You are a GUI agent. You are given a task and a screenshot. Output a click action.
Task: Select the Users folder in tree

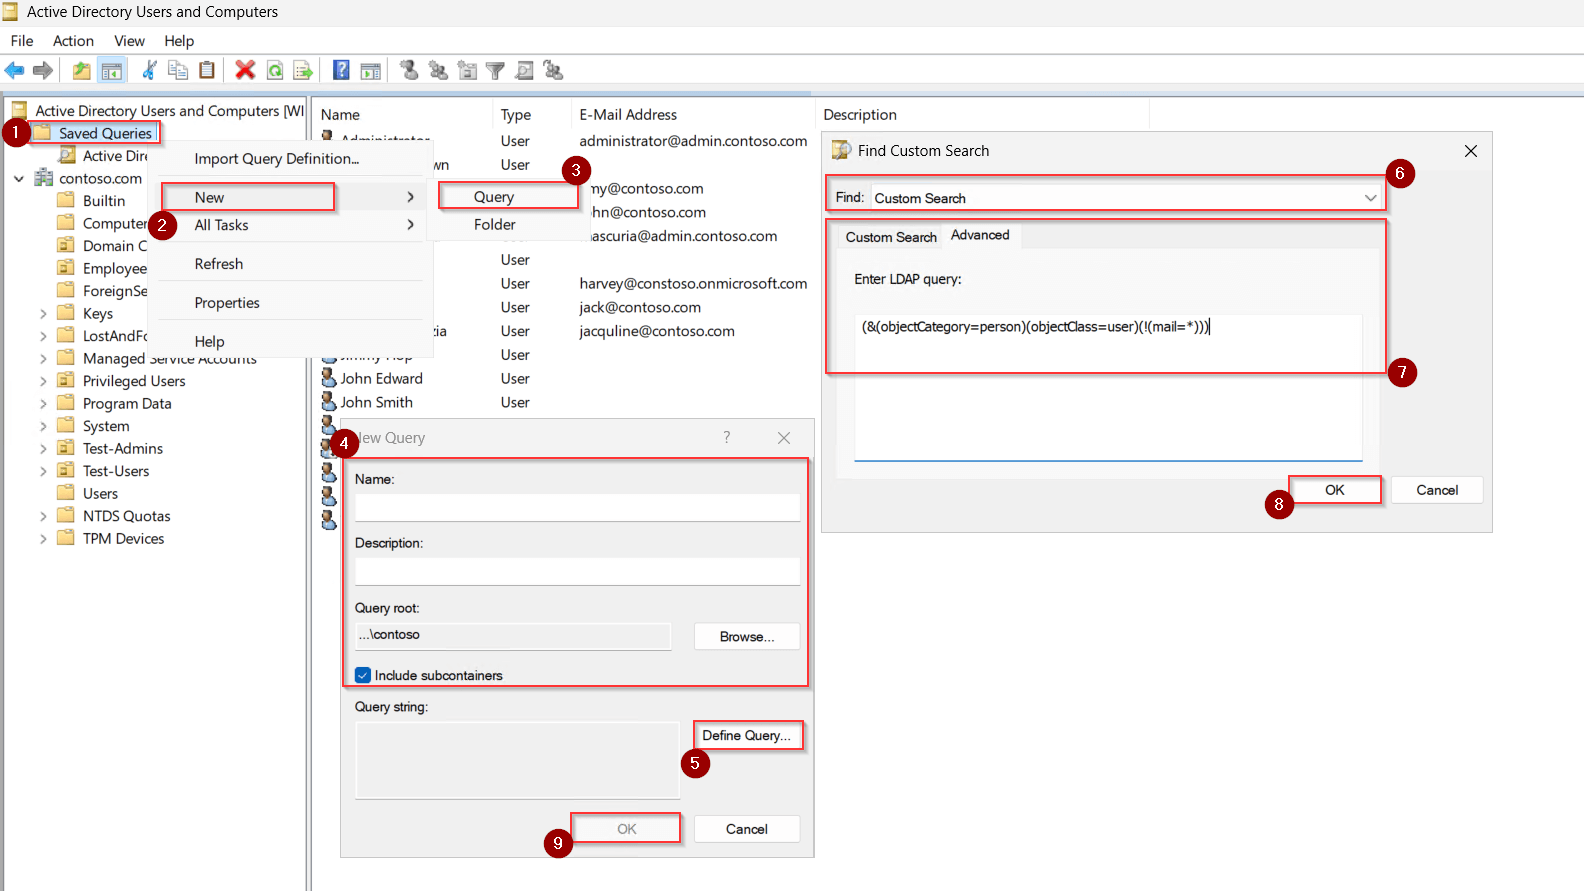(x=100, y=494)
